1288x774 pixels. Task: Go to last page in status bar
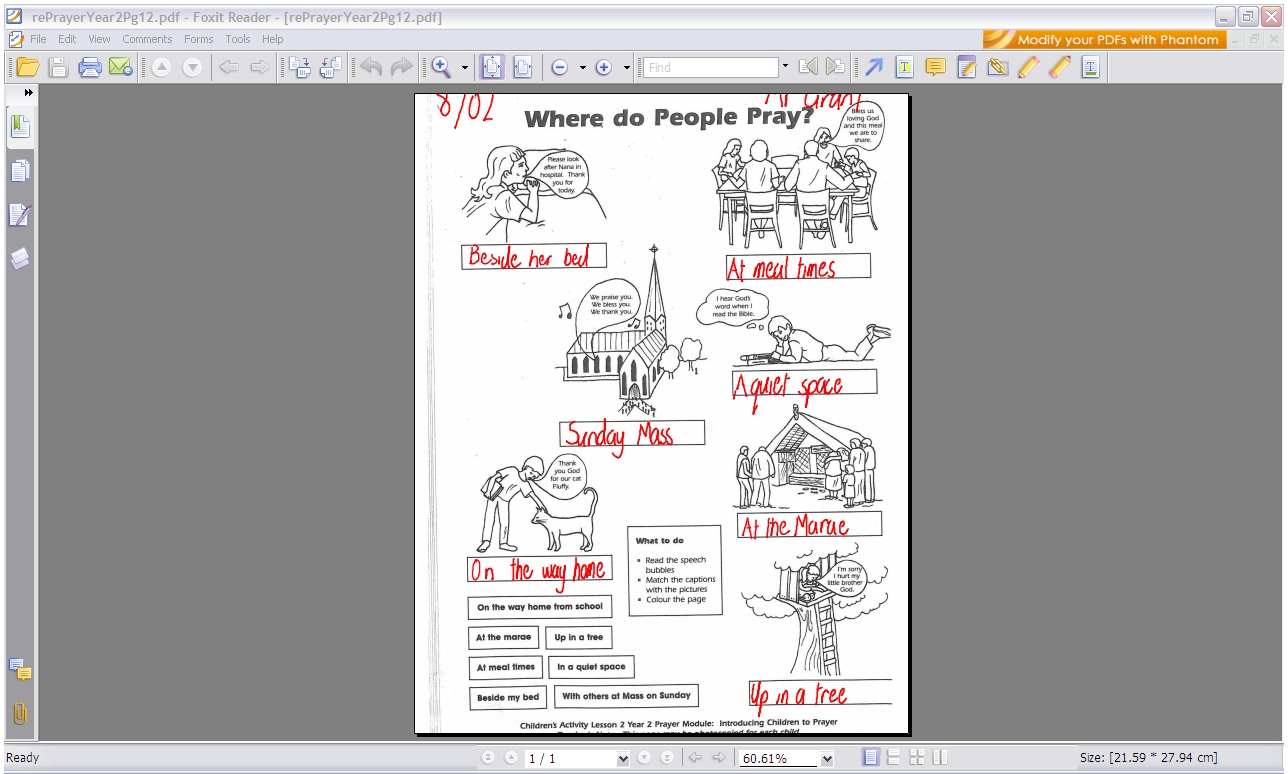pyautogui.click(x=666, y=758)
